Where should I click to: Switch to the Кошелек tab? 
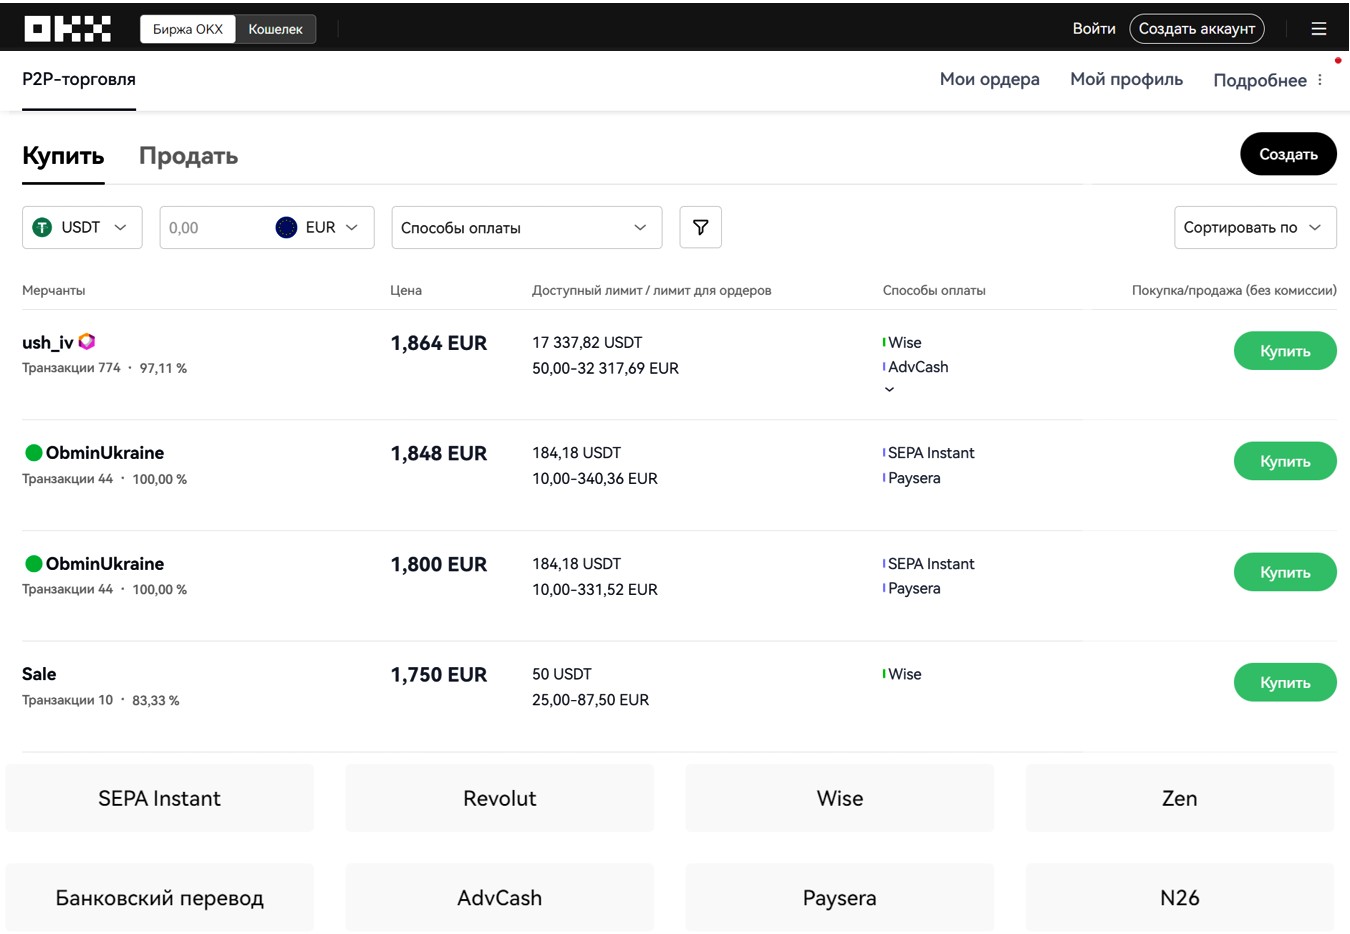[275, 29]
